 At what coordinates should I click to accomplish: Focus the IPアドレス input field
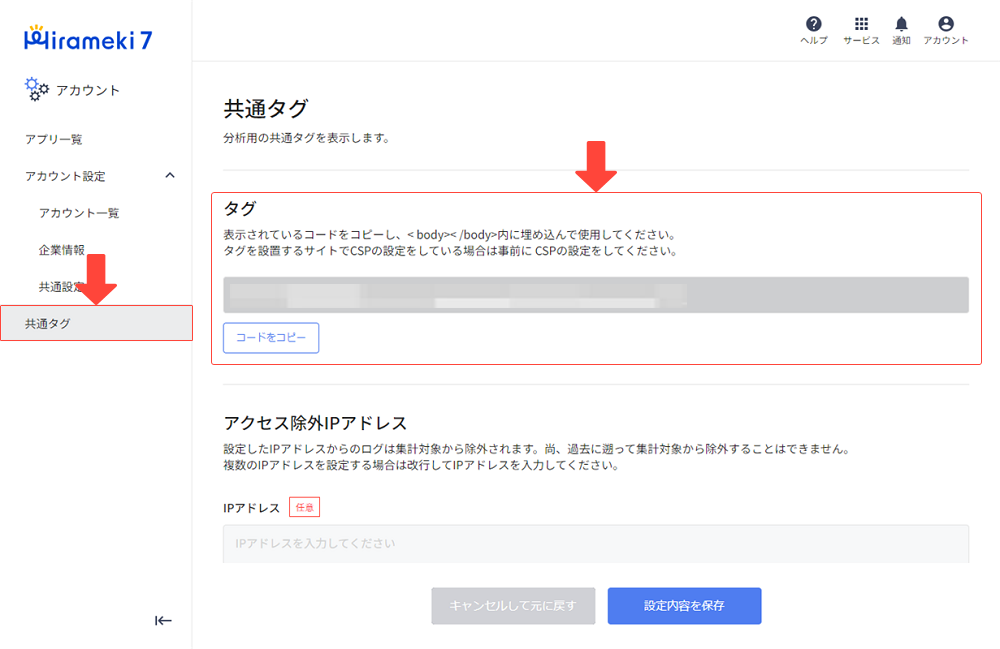click(x=596, y=544)
